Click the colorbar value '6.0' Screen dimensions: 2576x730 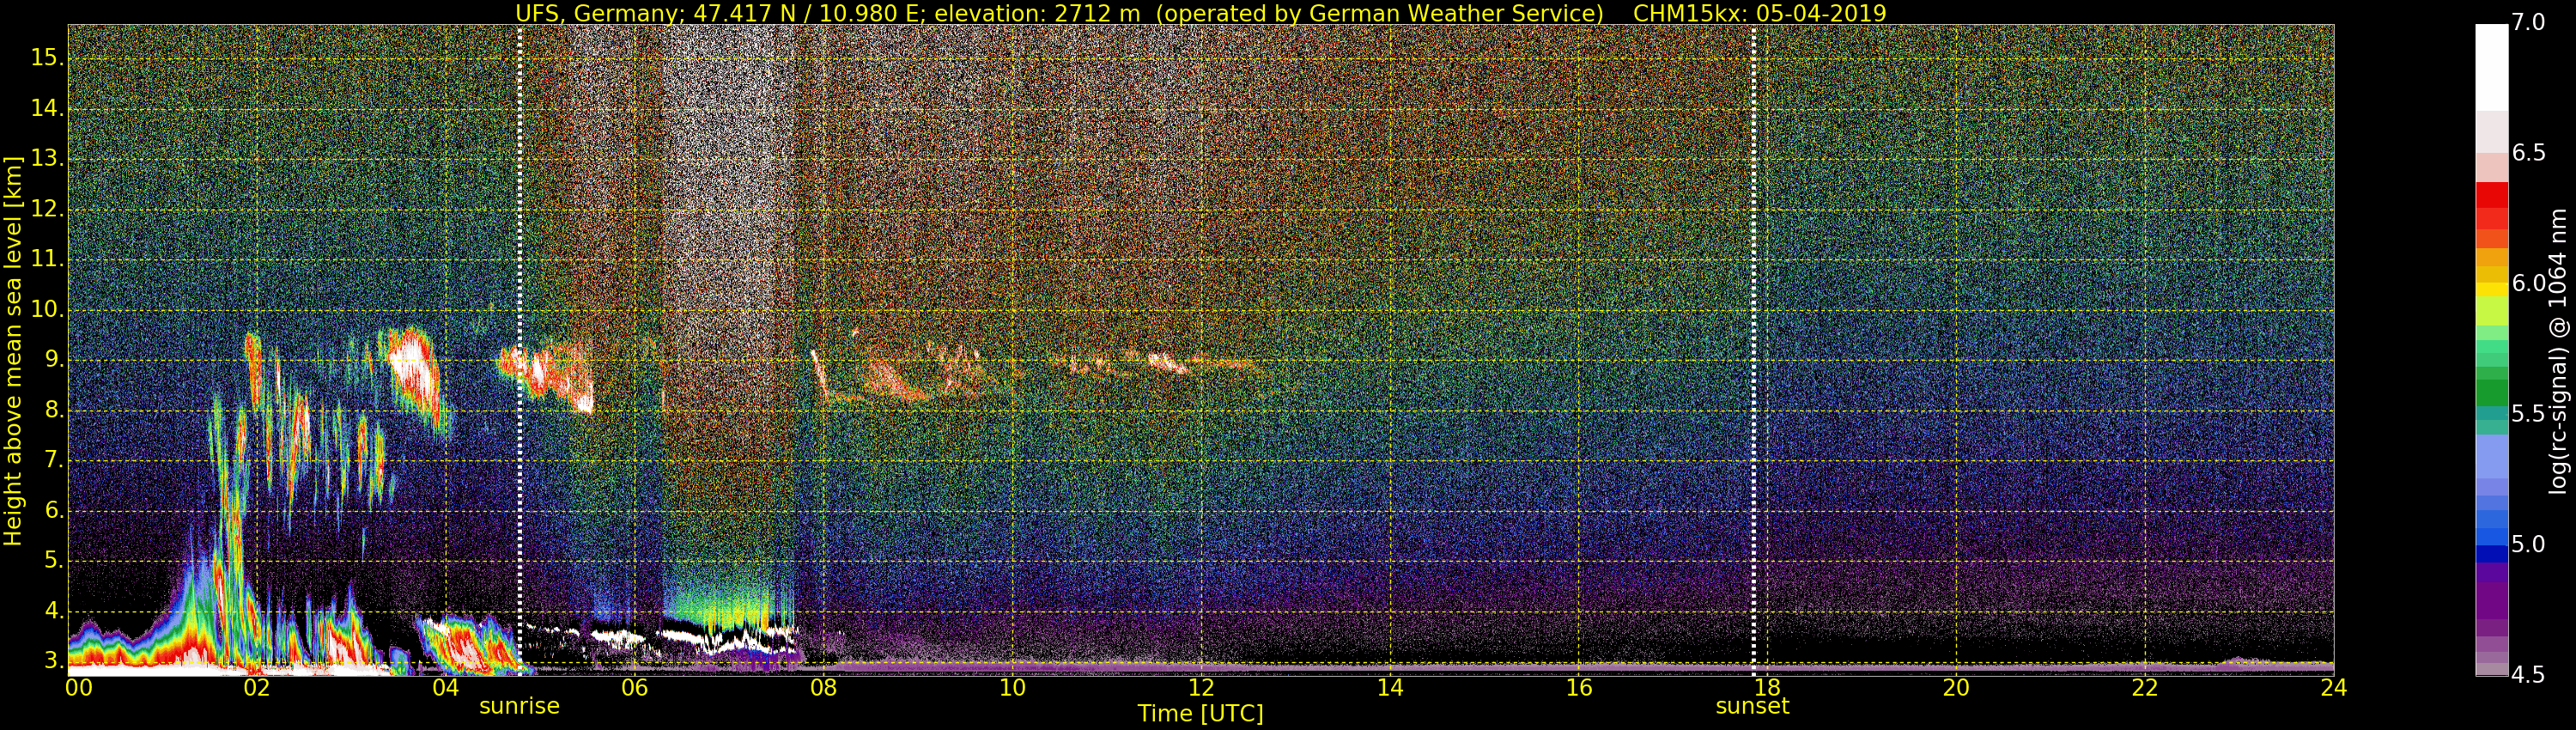click(2529, 283)
